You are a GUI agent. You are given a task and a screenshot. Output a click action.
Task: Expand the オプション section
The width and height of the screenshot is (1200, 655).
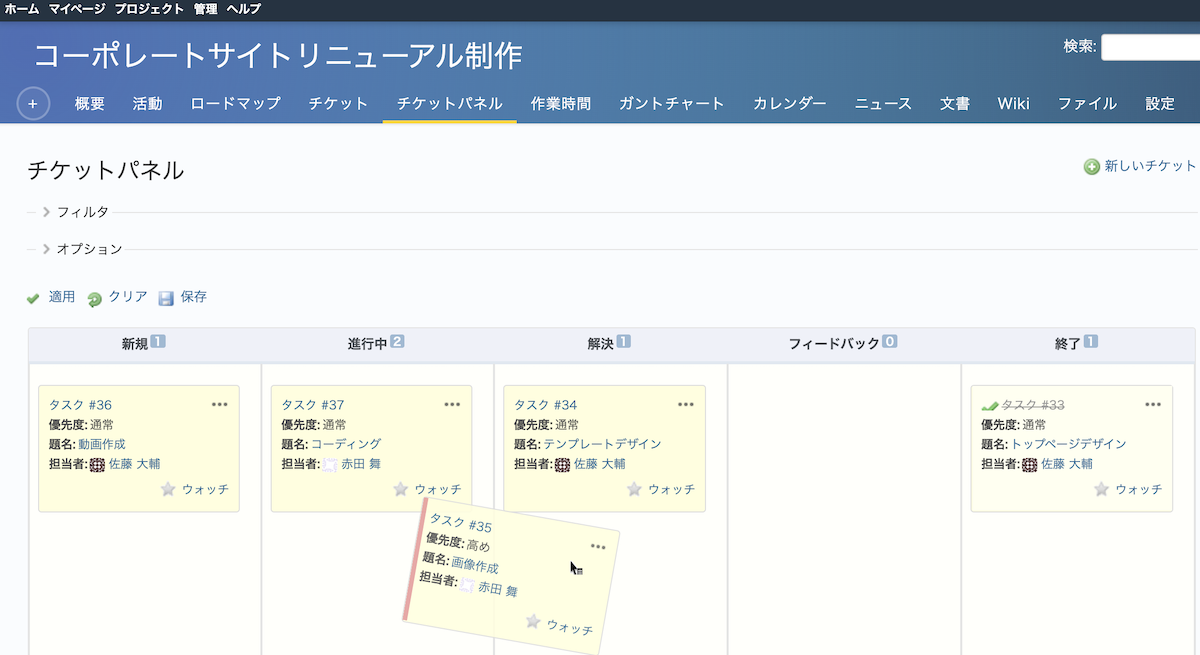pos(89,249)
